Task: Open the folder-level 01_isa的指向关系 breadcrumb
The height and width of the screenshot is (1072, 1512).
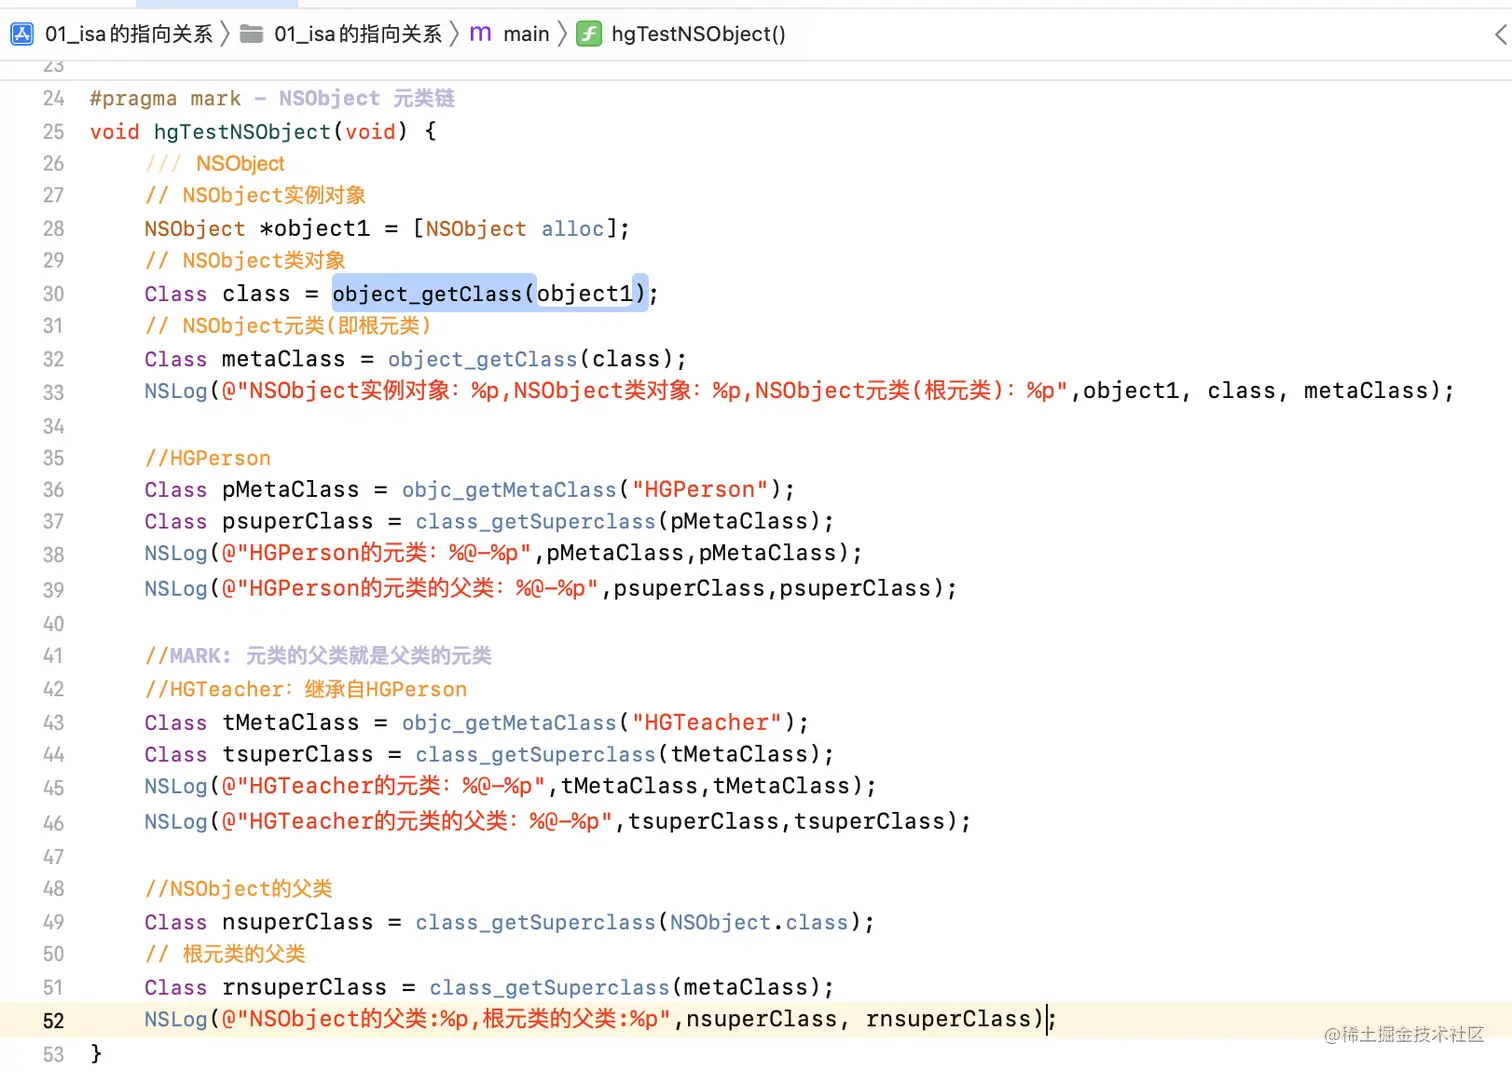Action: coord(358,34)
